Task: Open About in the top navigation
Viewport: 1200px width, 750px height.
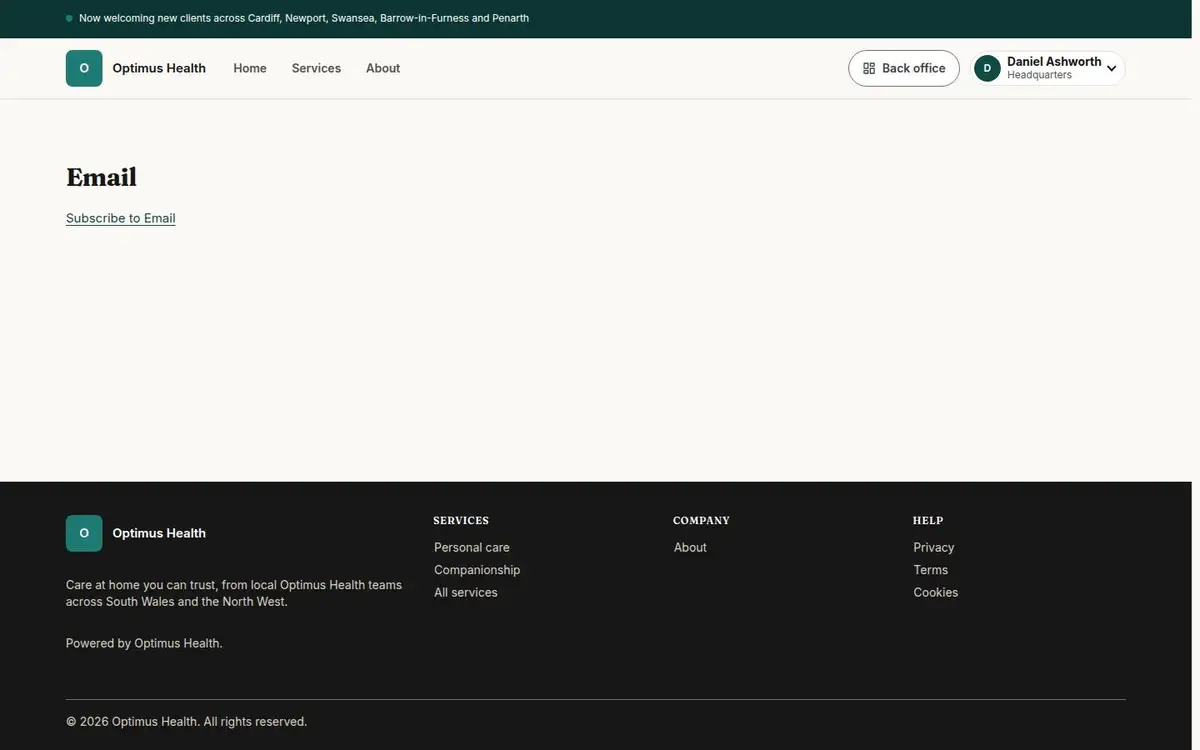Action: pos(383,68)
